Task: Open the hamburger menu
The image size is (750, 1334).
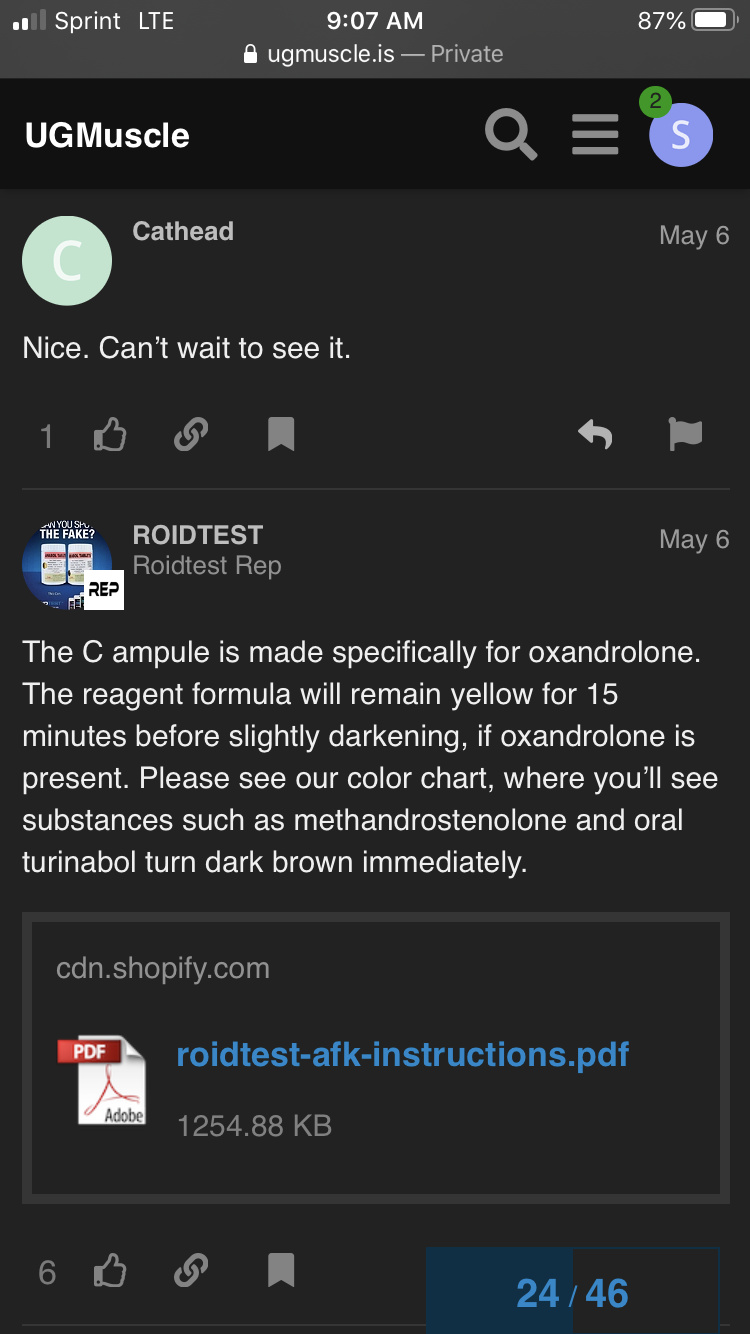Action: [x=595, y=135]
